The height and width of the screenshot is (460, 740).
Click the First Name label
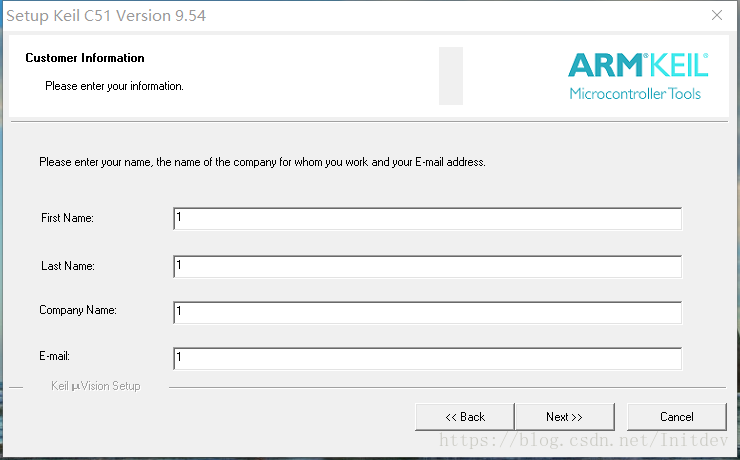coord(67,218)
